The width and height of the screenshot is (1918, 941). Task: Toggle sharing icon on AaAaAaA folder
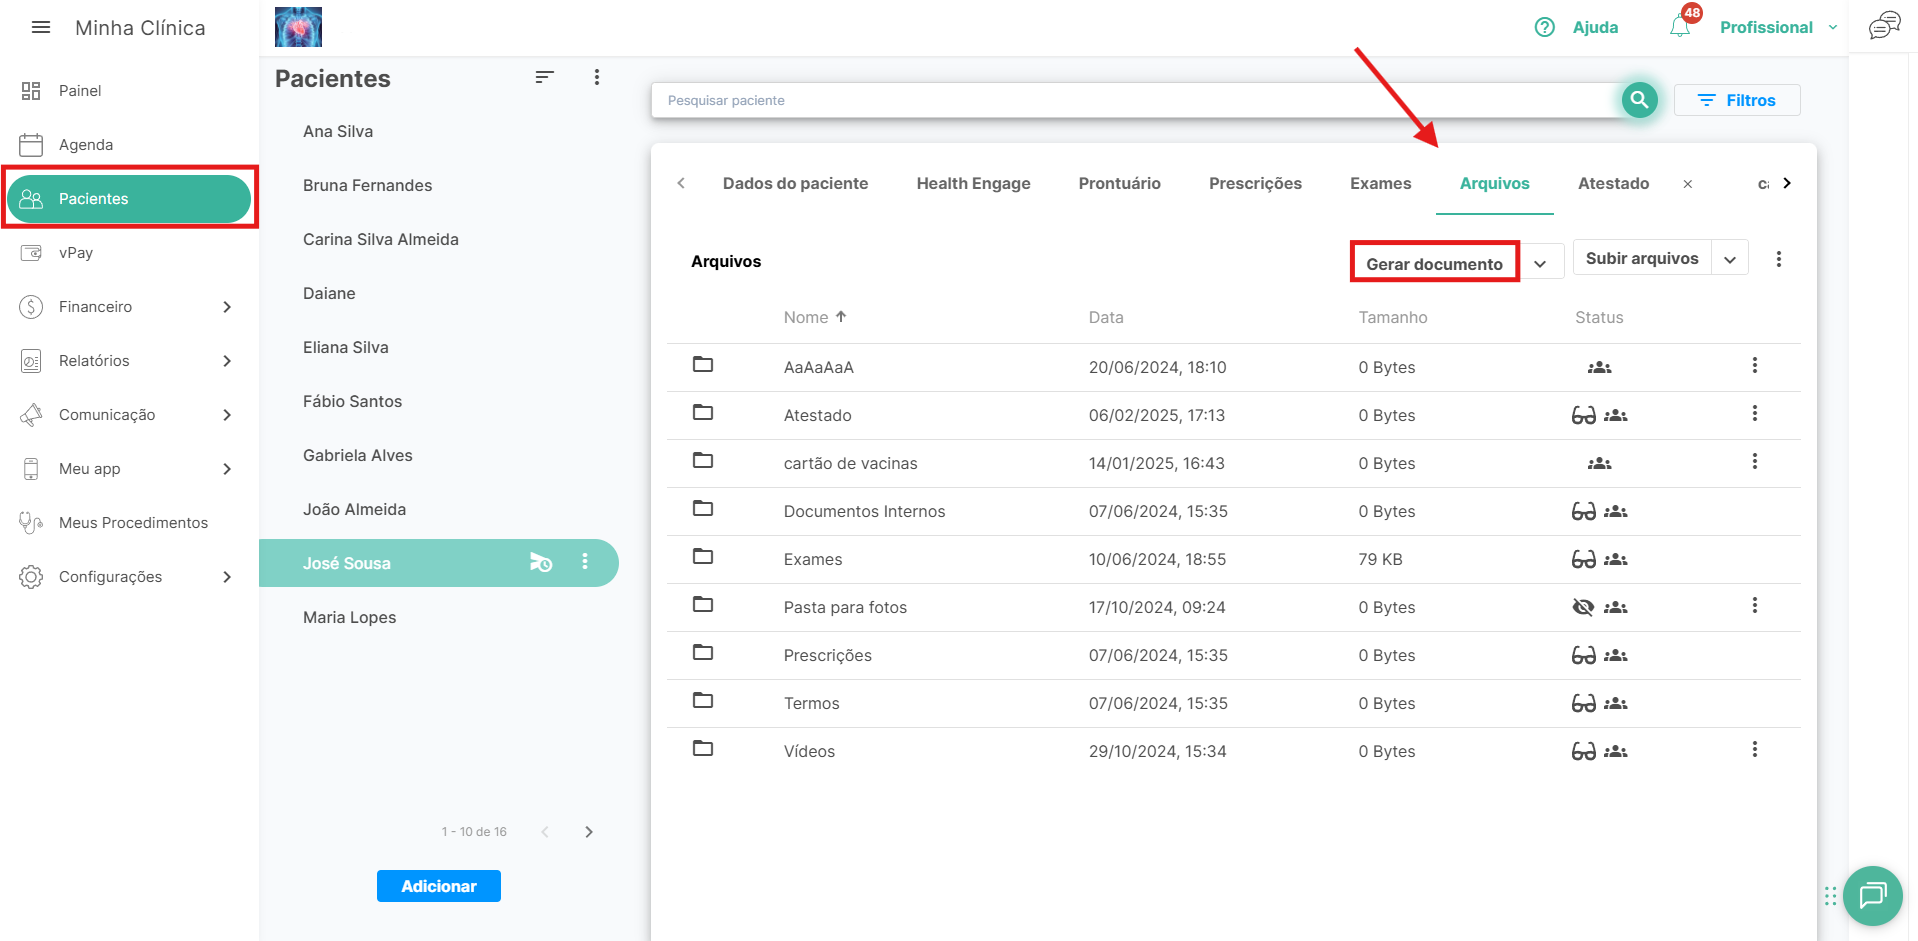(x=1599, y=367)
